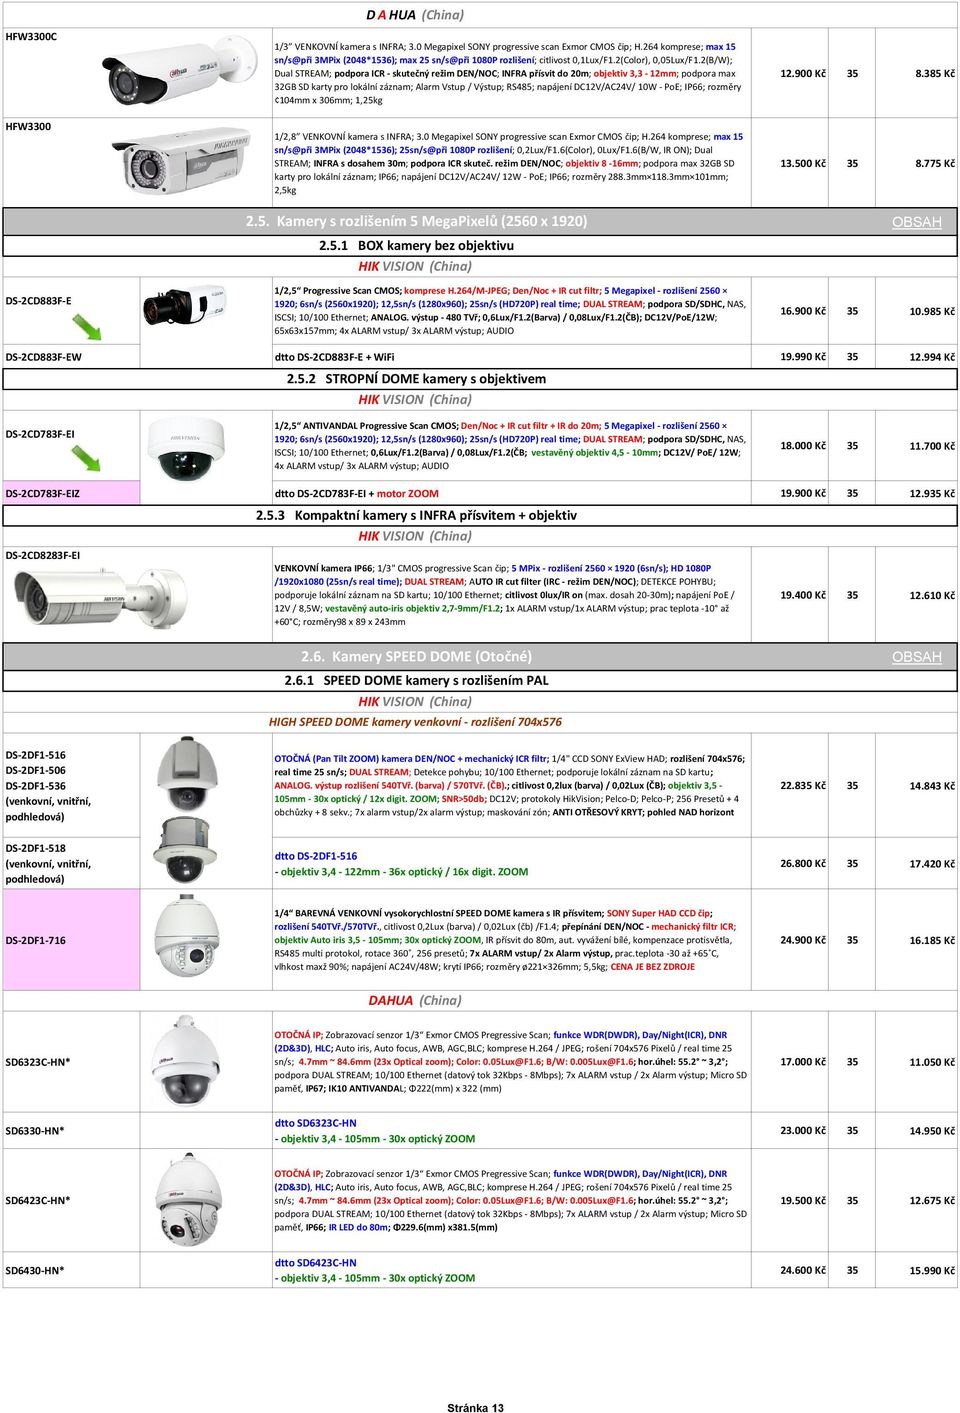Click the text dtto DS-2CD883F-E + WiFi

click(x=334, y=357)
